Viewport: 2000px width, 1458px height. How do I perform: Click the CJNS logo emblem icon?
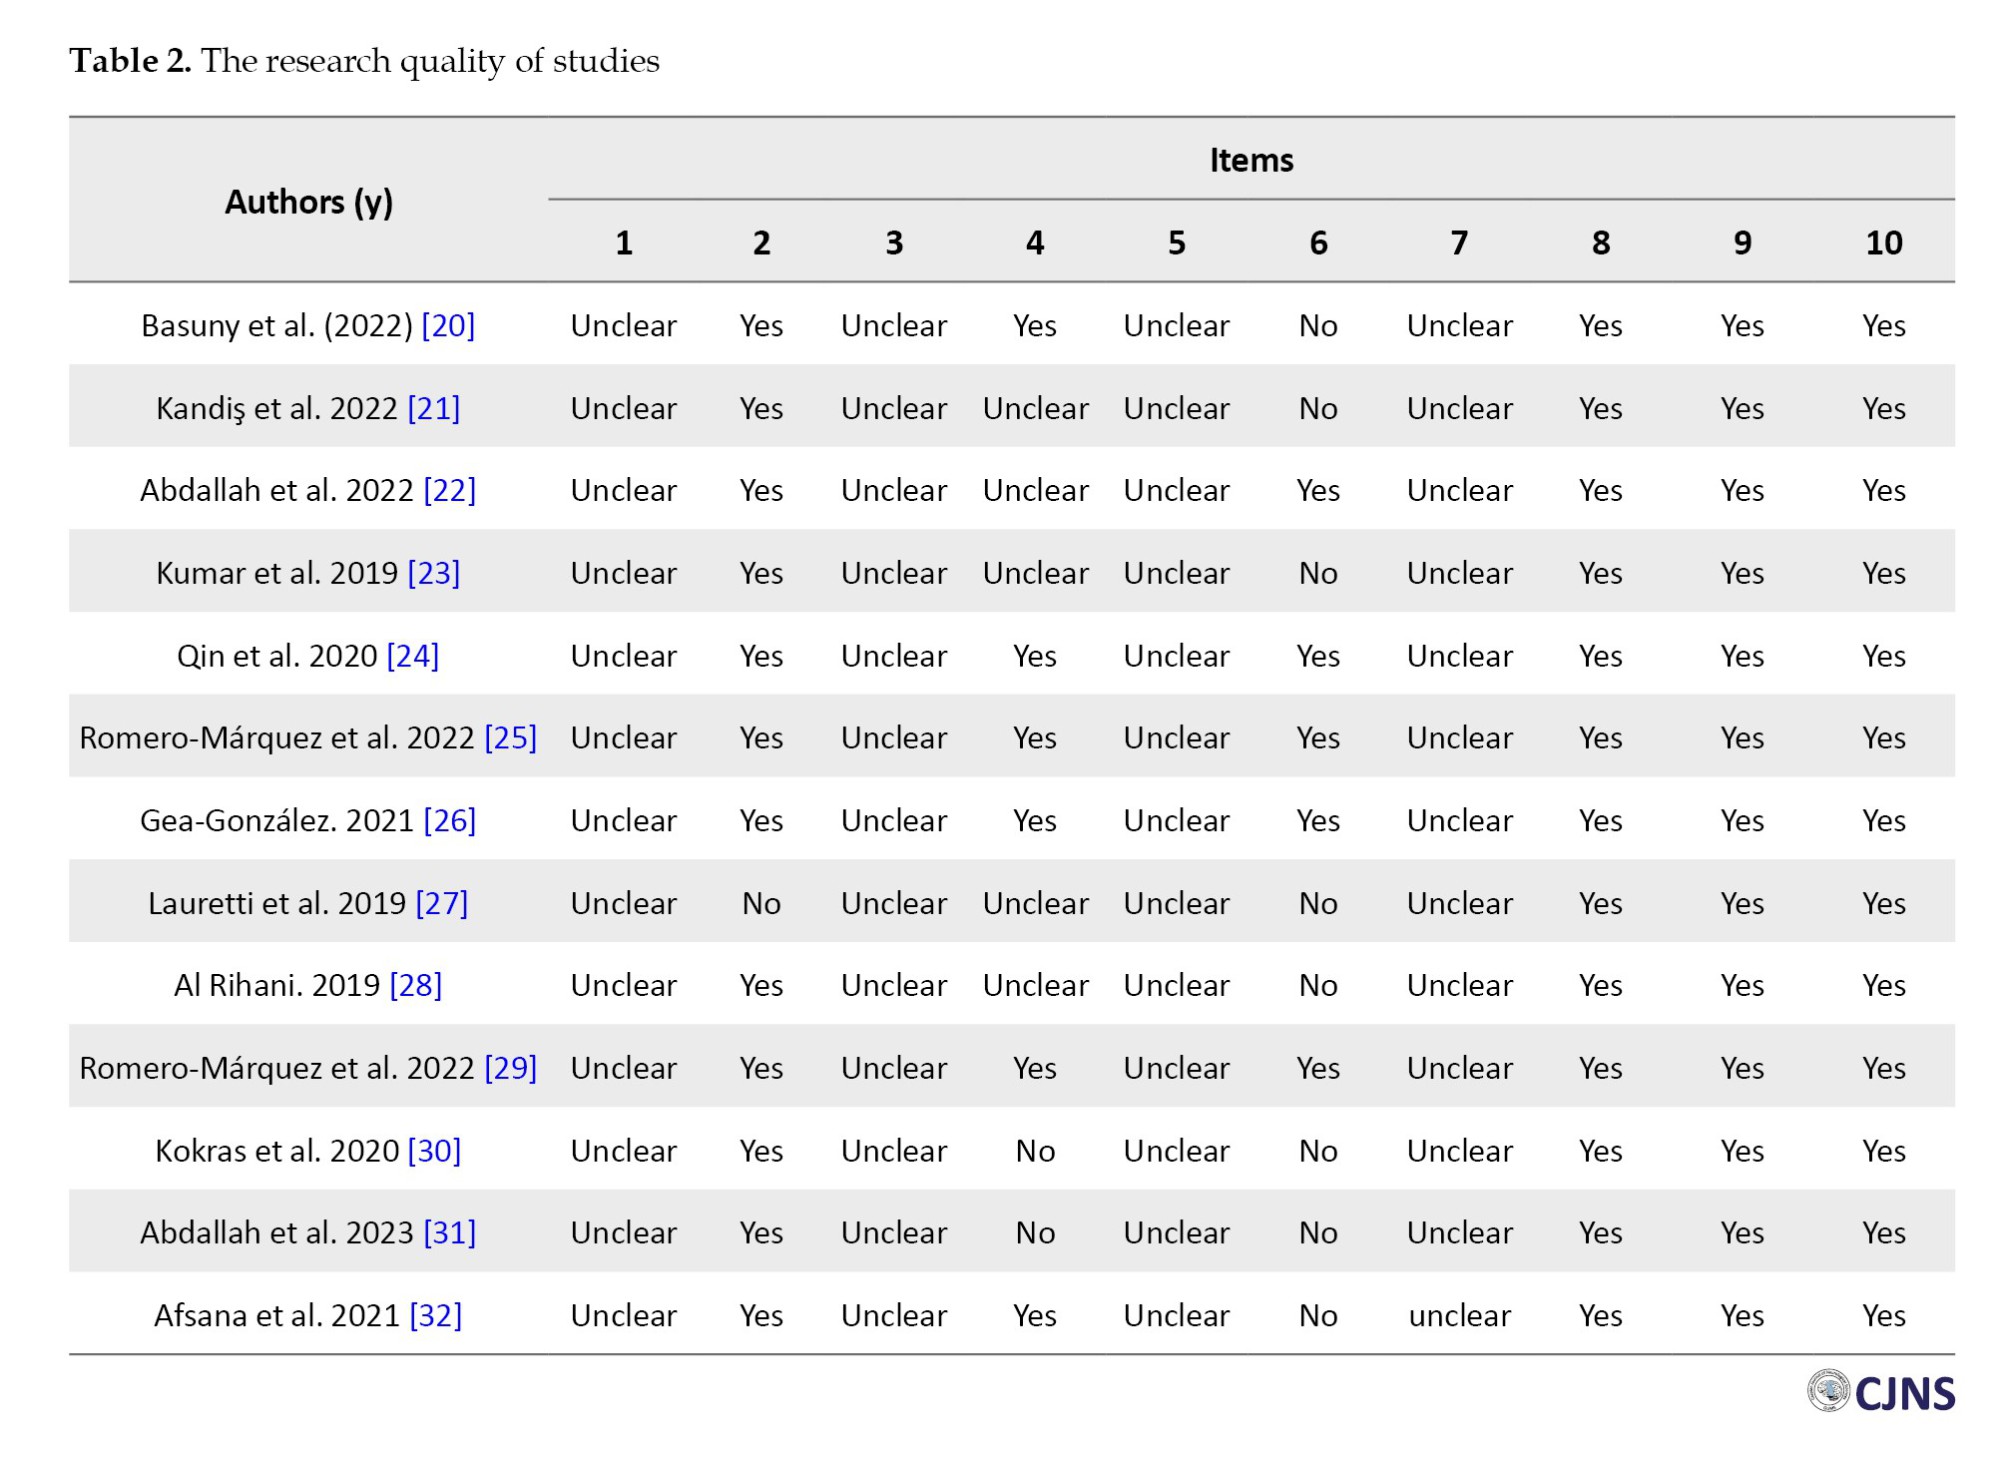pyautogui.click(x=1828, y=1390)
